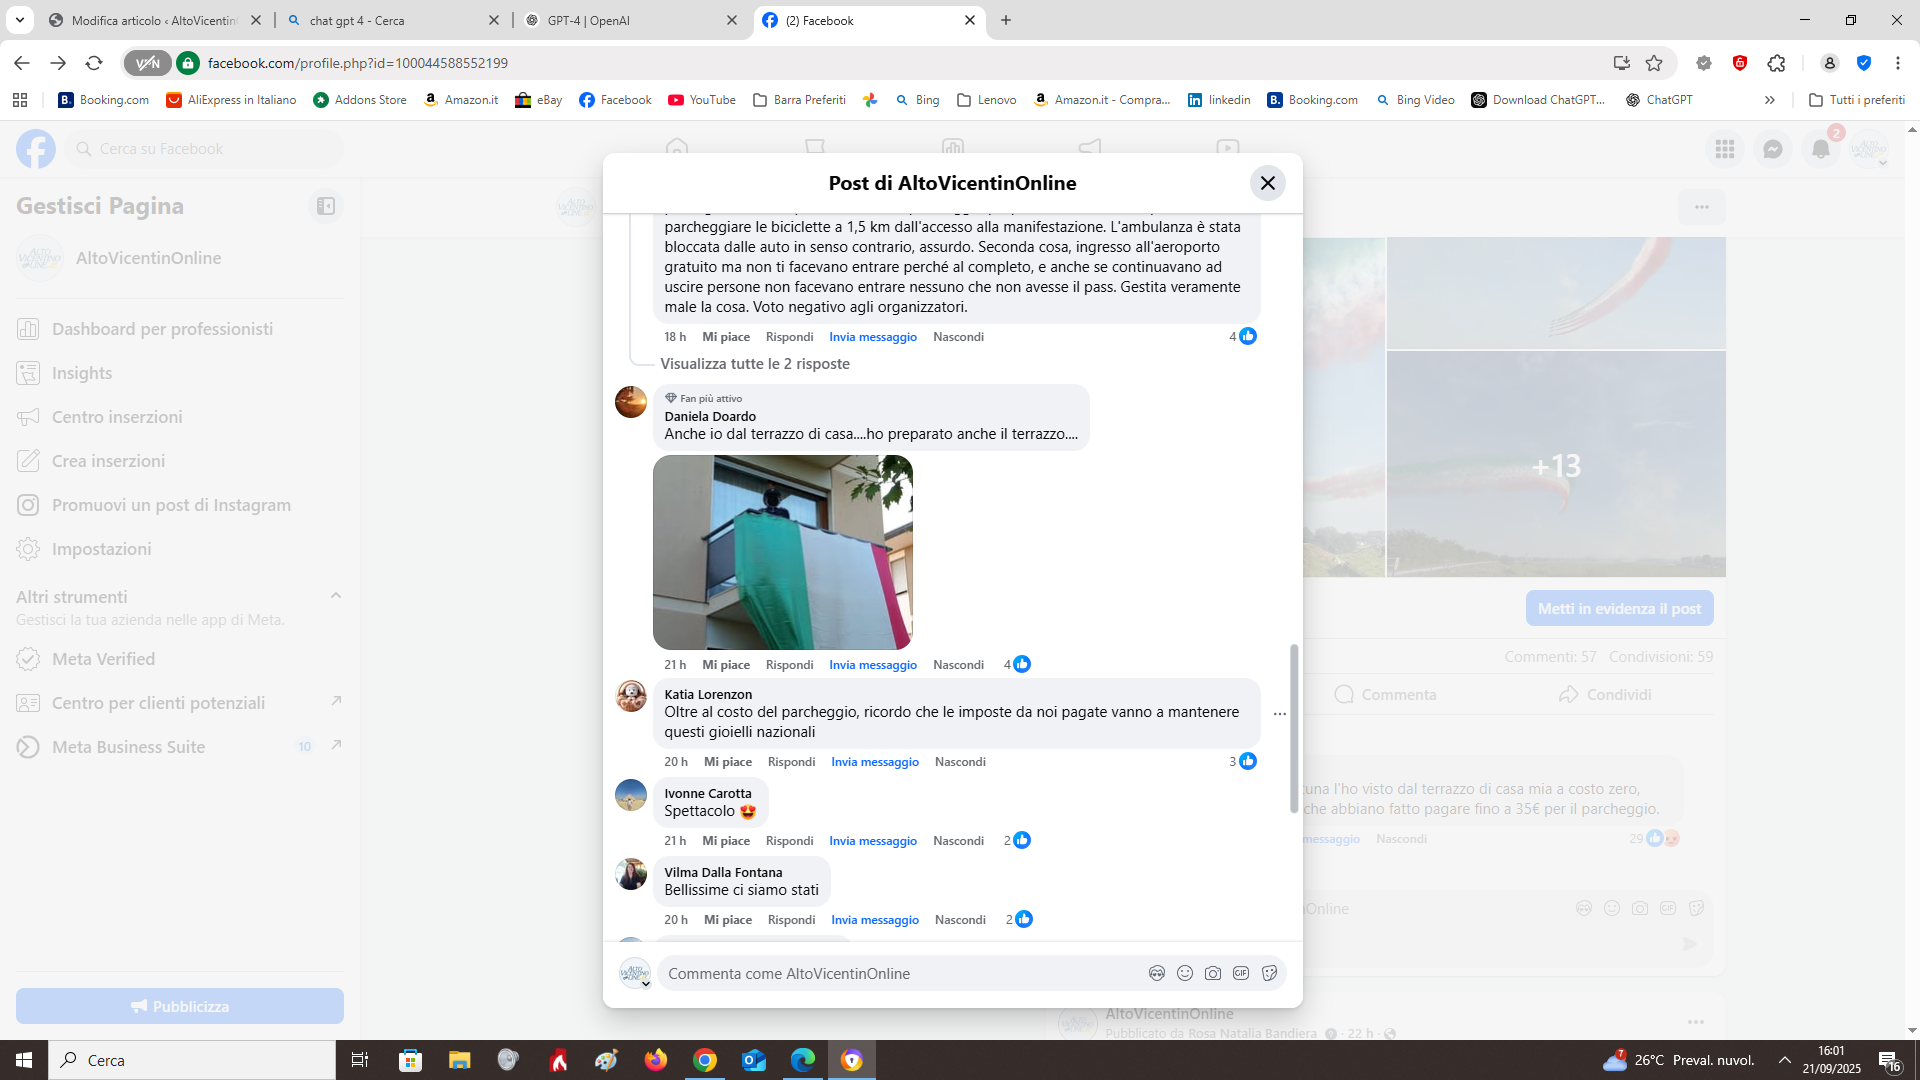Image resolution: width=1920 pixels, height=1080 pixels.
Task: Show hidden system tray icons
Action: point(1785,1060)
